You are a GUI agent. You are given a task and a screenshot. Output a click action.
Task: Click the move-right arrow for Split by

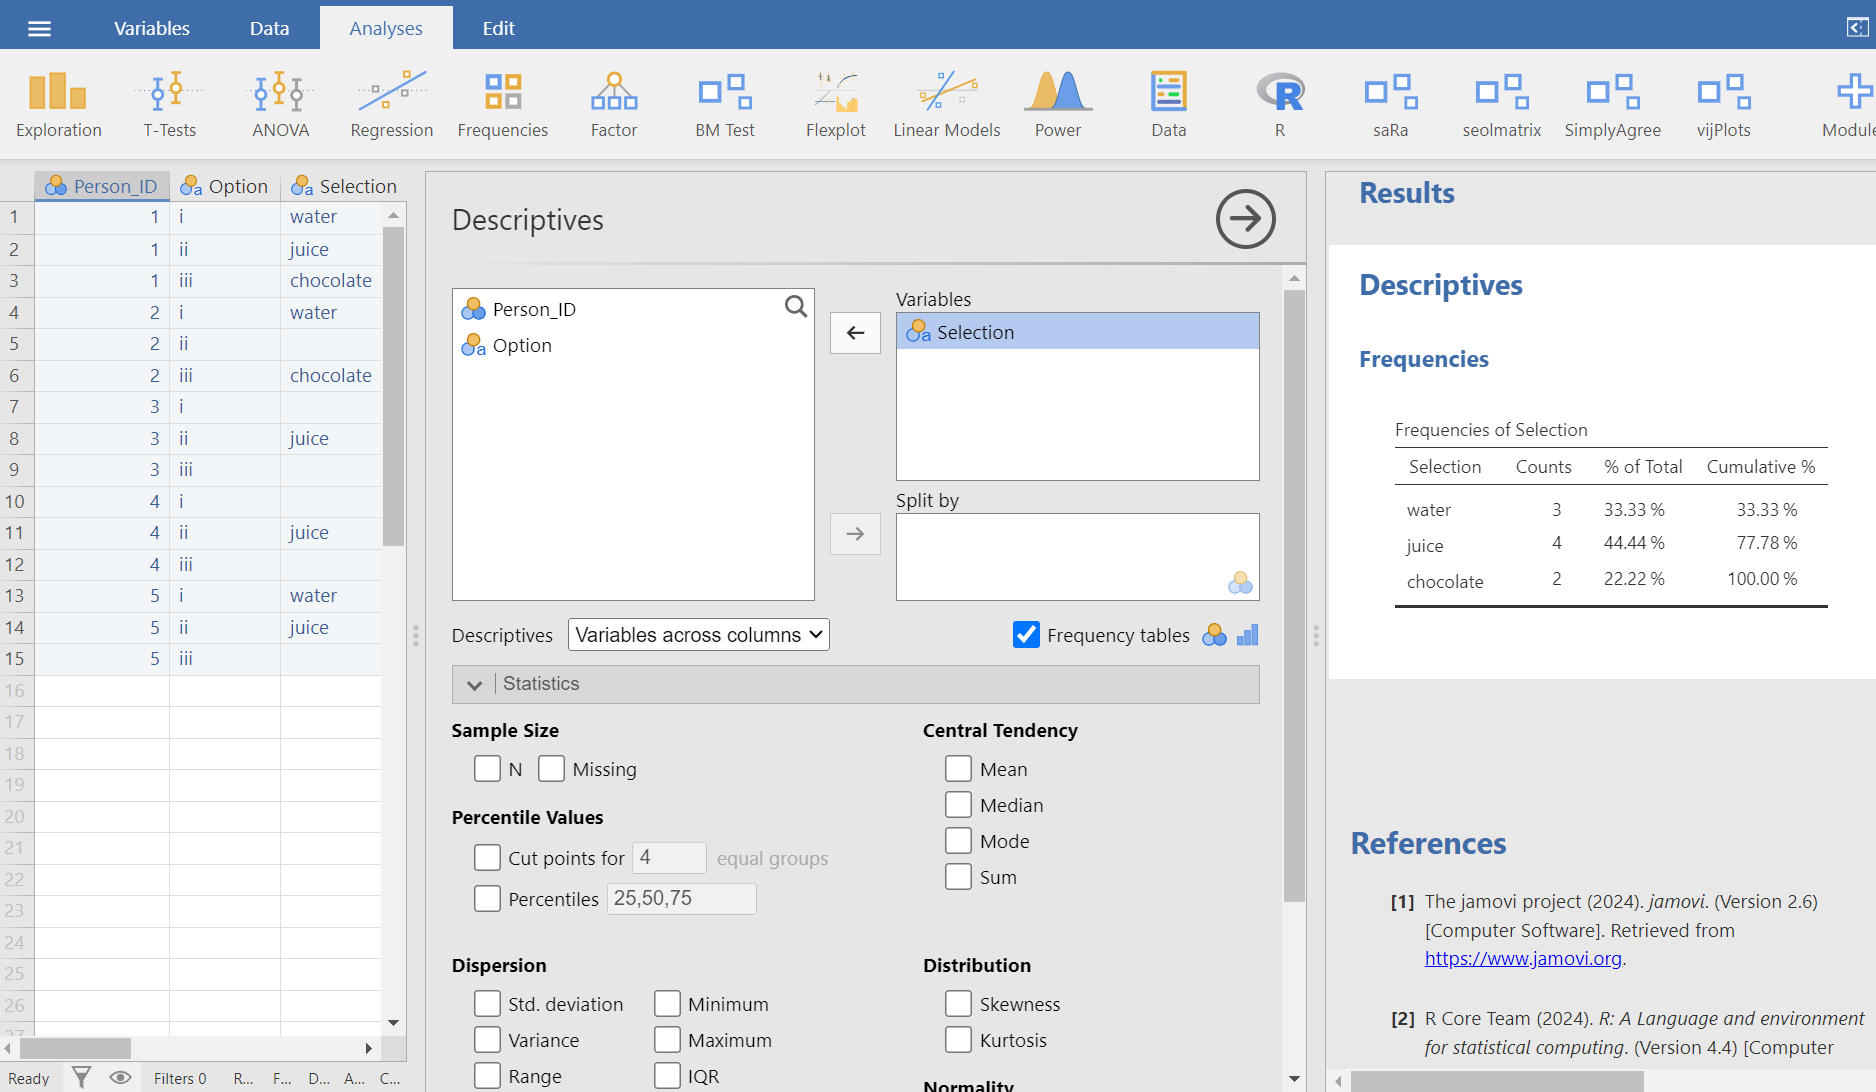855,534
